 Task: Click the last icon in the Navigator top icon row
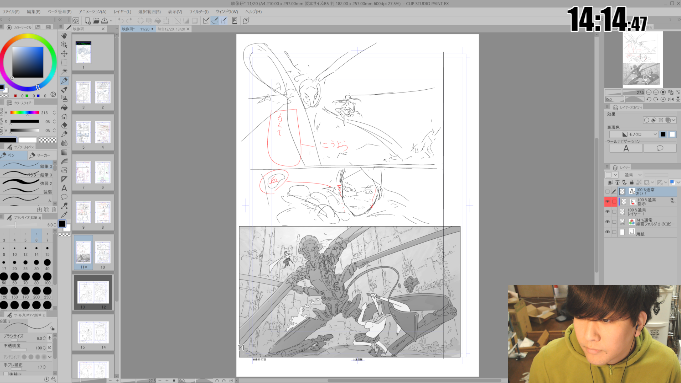point(678,92)
